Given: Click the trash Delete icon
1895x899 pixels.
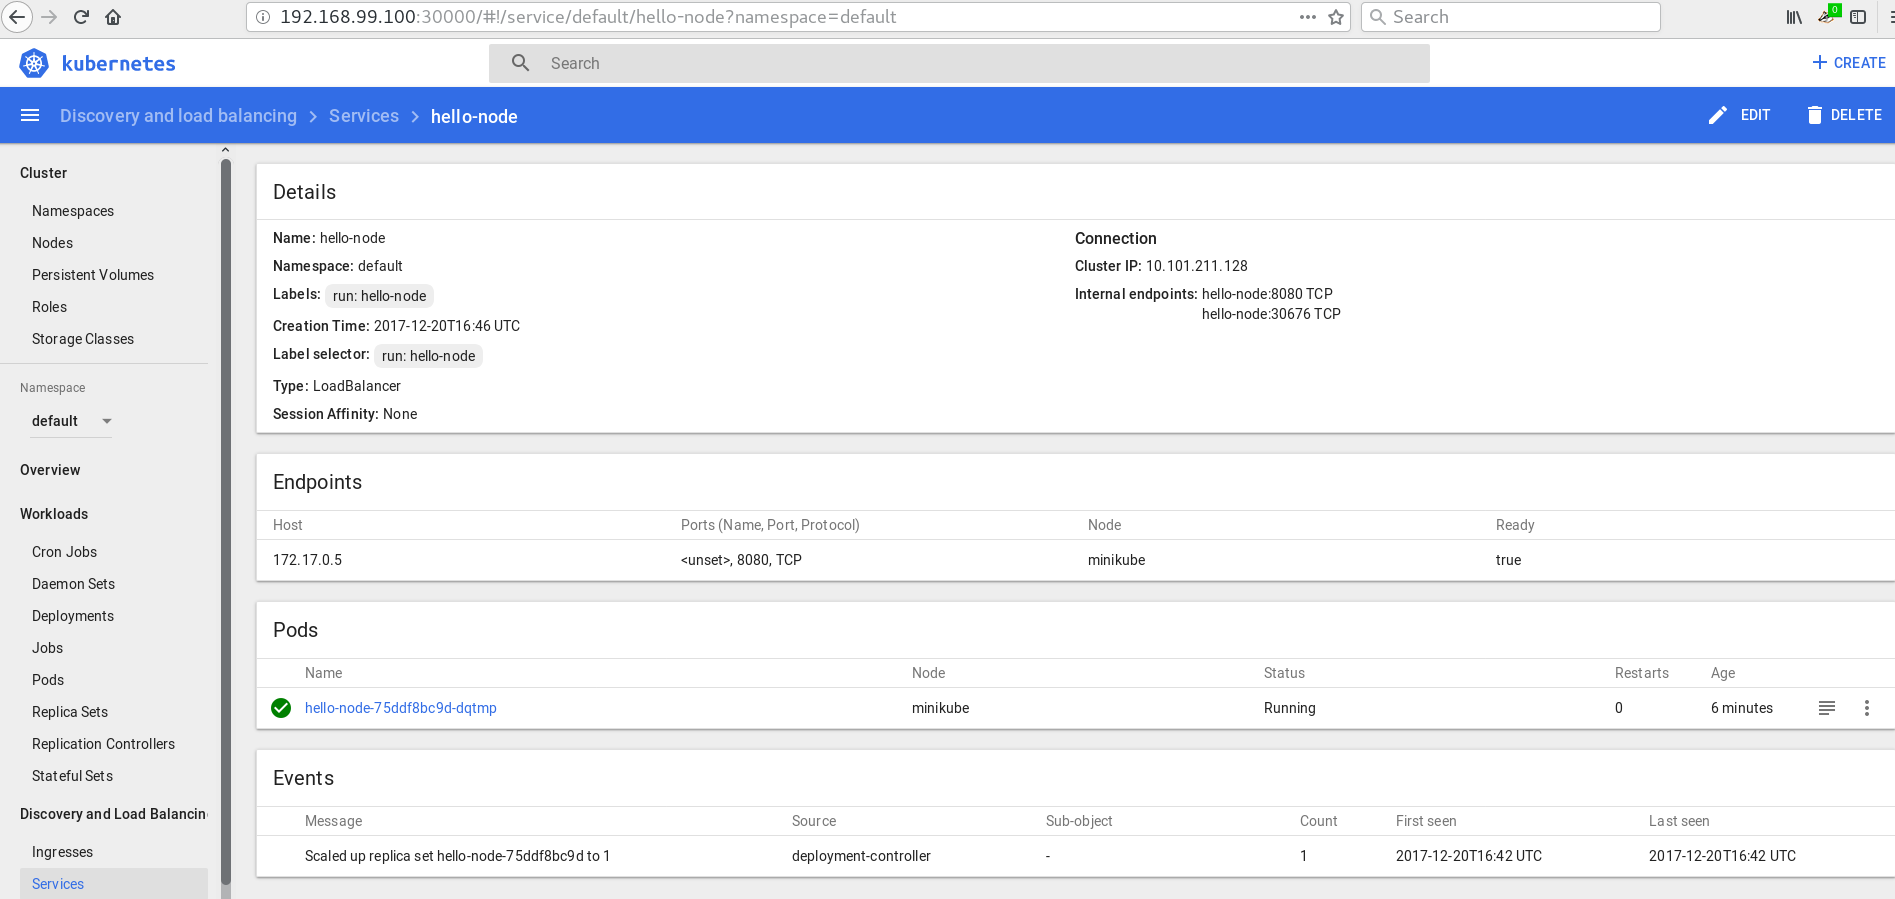Looking at the screenshot, I should pyautogui.click(x=1814, y=116).
